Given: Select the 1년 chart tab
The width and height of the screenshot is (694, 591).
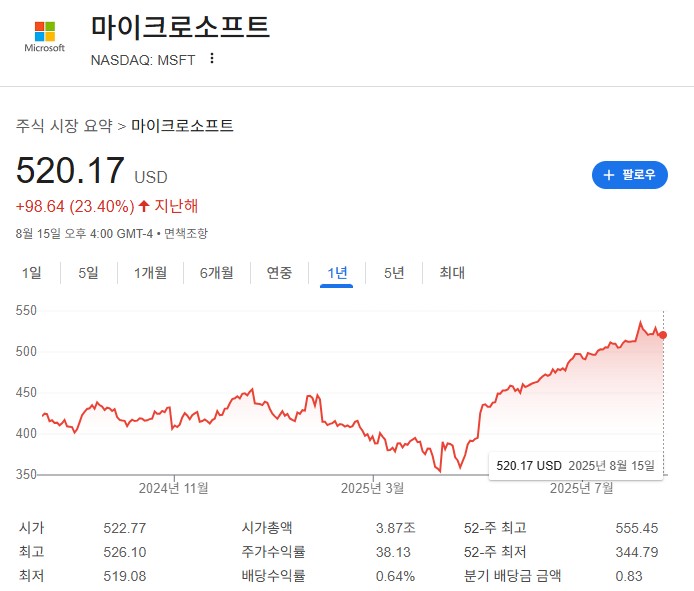Looking at the screenshot, I should click(337, 273).
